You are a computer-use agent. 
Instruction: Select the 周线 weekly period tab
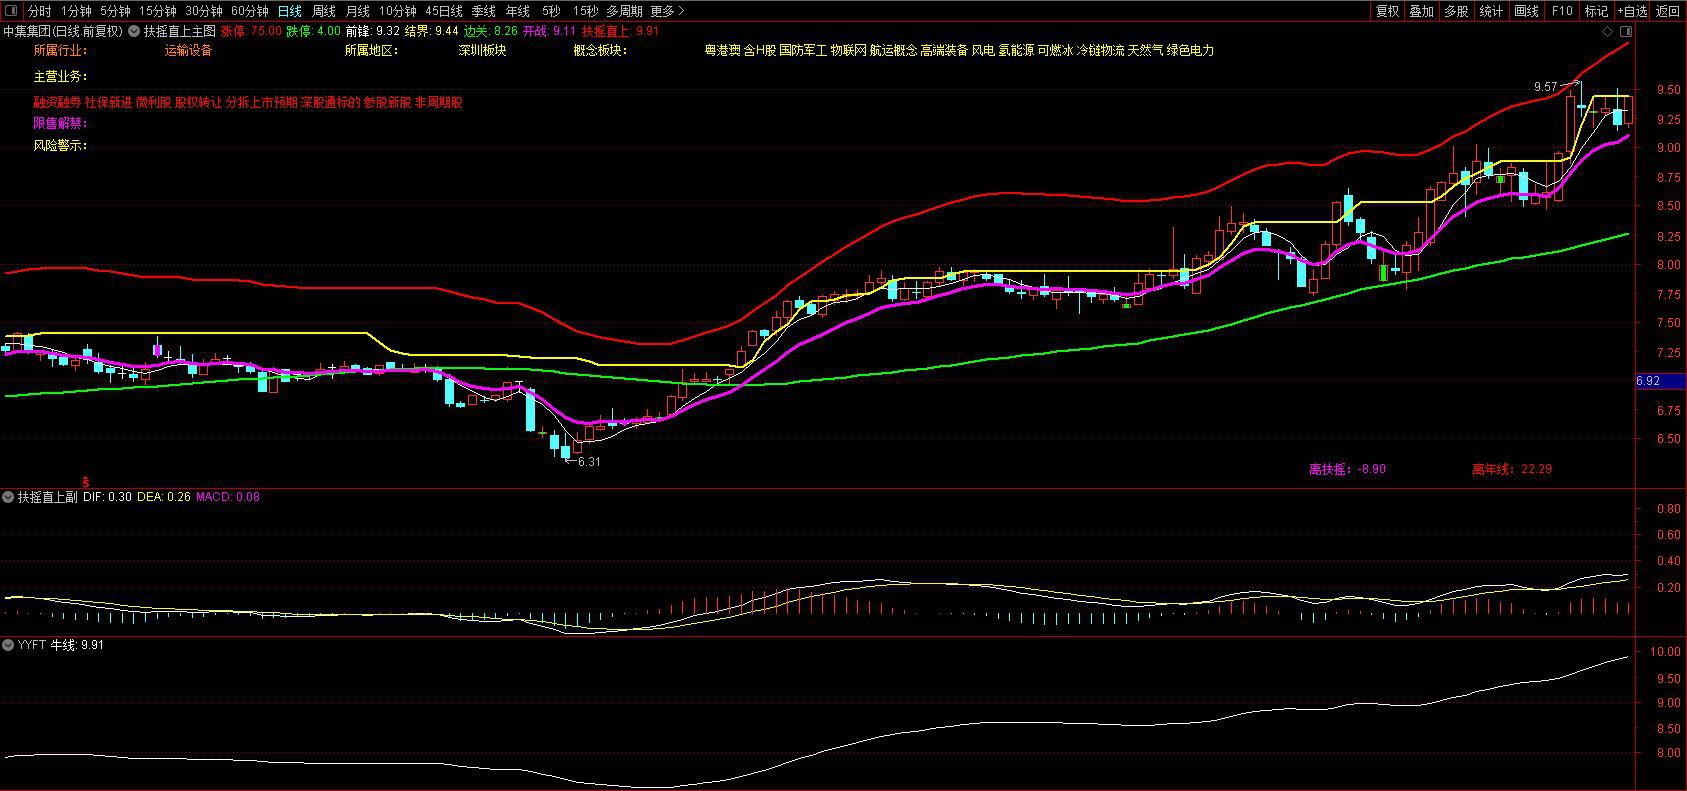323,11
